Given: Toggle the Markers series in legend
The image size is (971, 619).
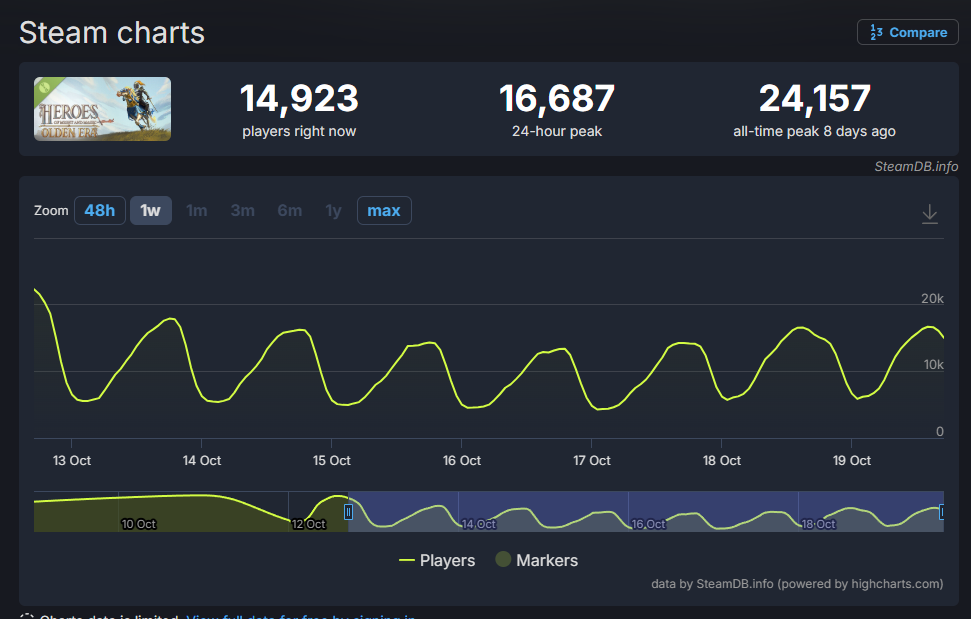Looking at the screenshot, I should tap(537, 560).
